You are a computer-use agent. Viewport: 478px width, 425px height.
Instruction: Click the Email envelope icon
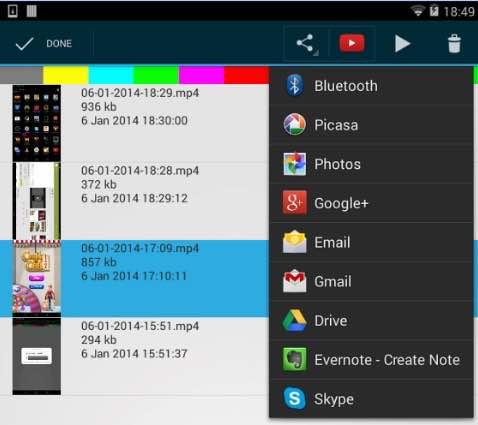[294, 242]
